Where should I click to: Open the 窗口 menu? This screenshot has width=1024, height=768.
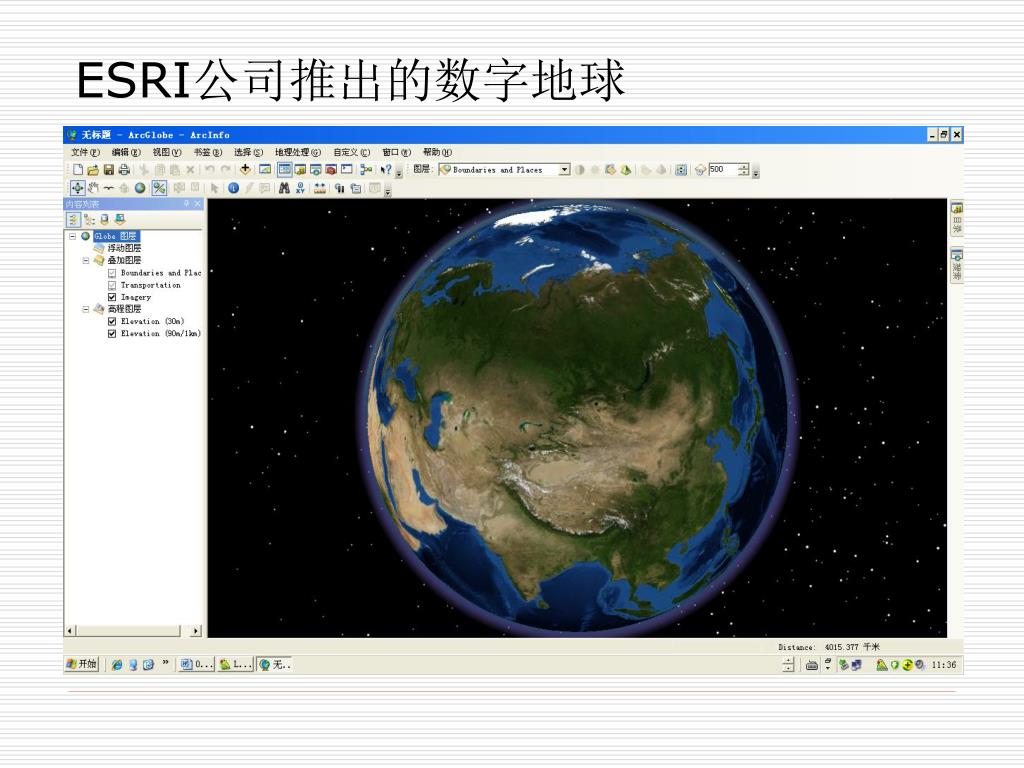(x=396, y=152)
